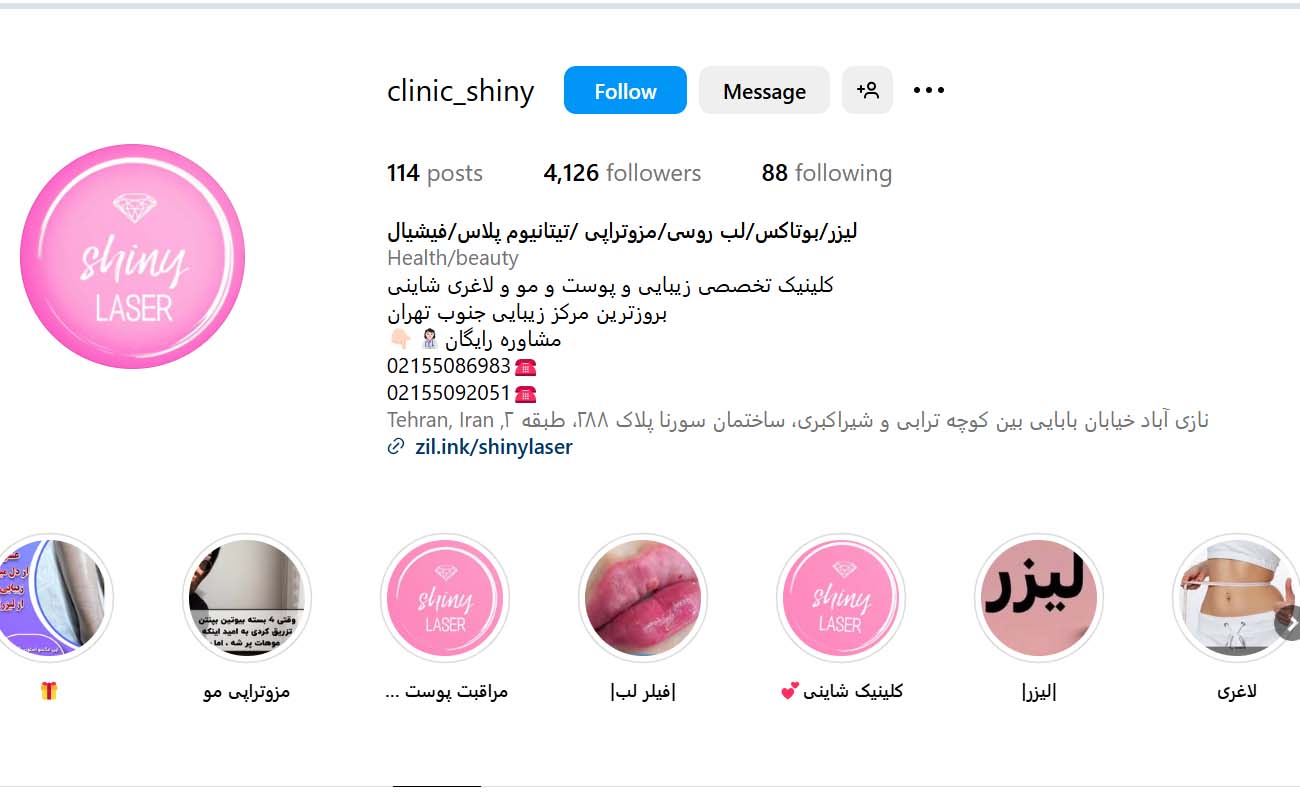The height and width of the screenshot is (812, 1300).
Task: View the 4,126 followers list
Action: click(622, 173)
